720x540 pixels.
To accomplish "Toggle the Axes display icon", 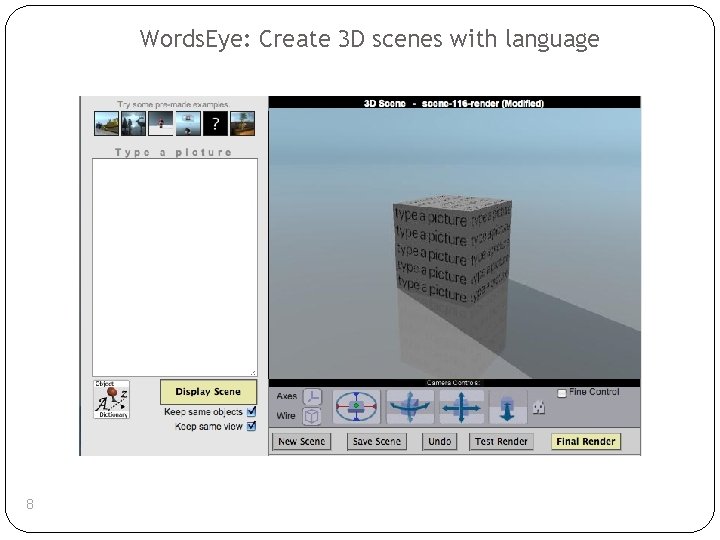I will pyautogui.click(x=313, y=397).
